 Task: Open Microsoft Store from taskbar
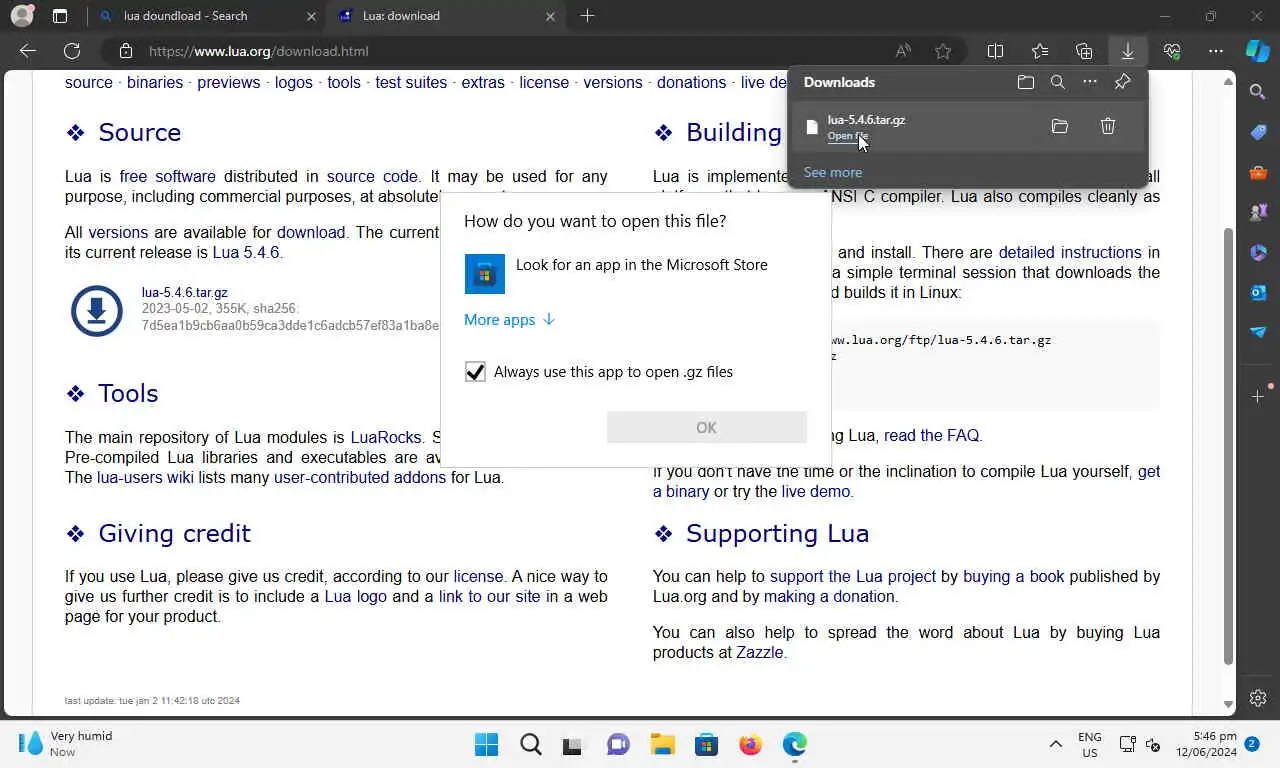pos(706,744)
